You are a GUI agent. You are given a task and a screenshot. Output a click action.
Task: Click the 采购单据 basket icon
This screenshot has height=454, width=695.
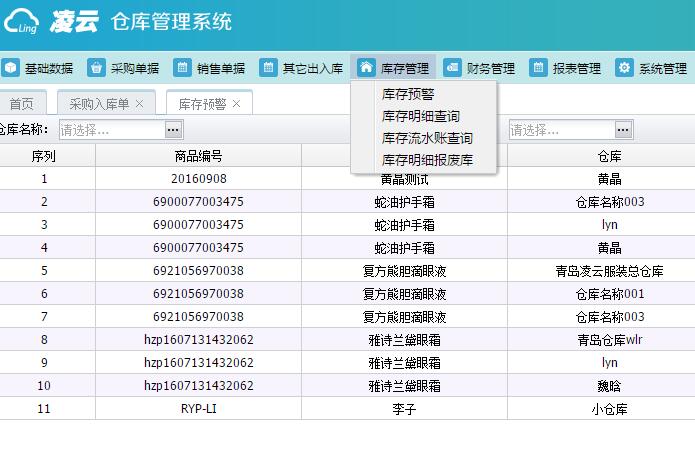tap(97, 68)
